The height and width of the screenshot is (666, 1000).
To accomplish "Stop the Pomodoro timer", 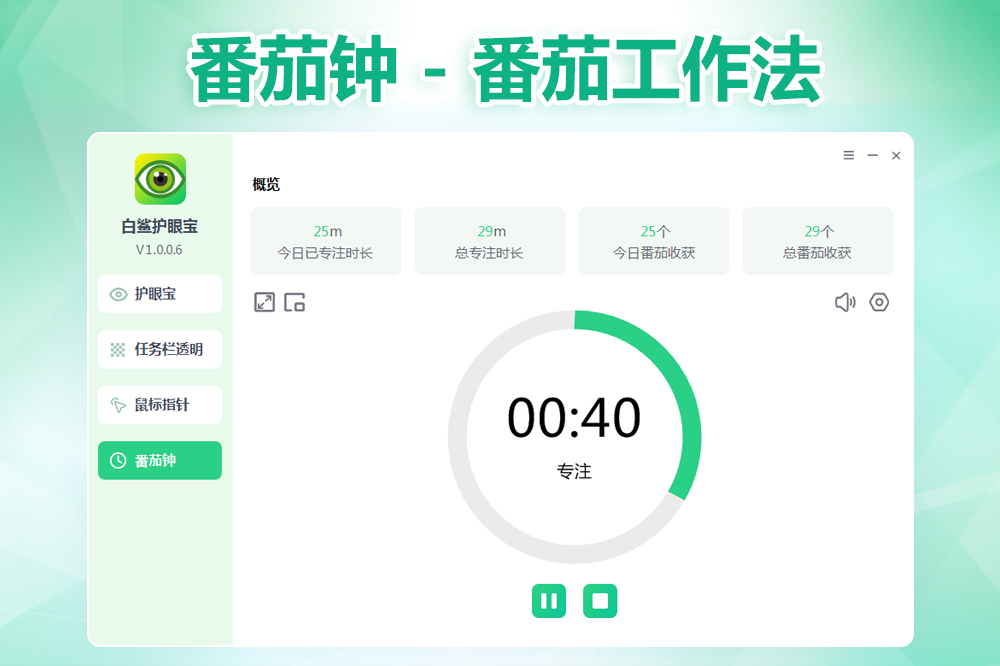I will coord(600,601).
